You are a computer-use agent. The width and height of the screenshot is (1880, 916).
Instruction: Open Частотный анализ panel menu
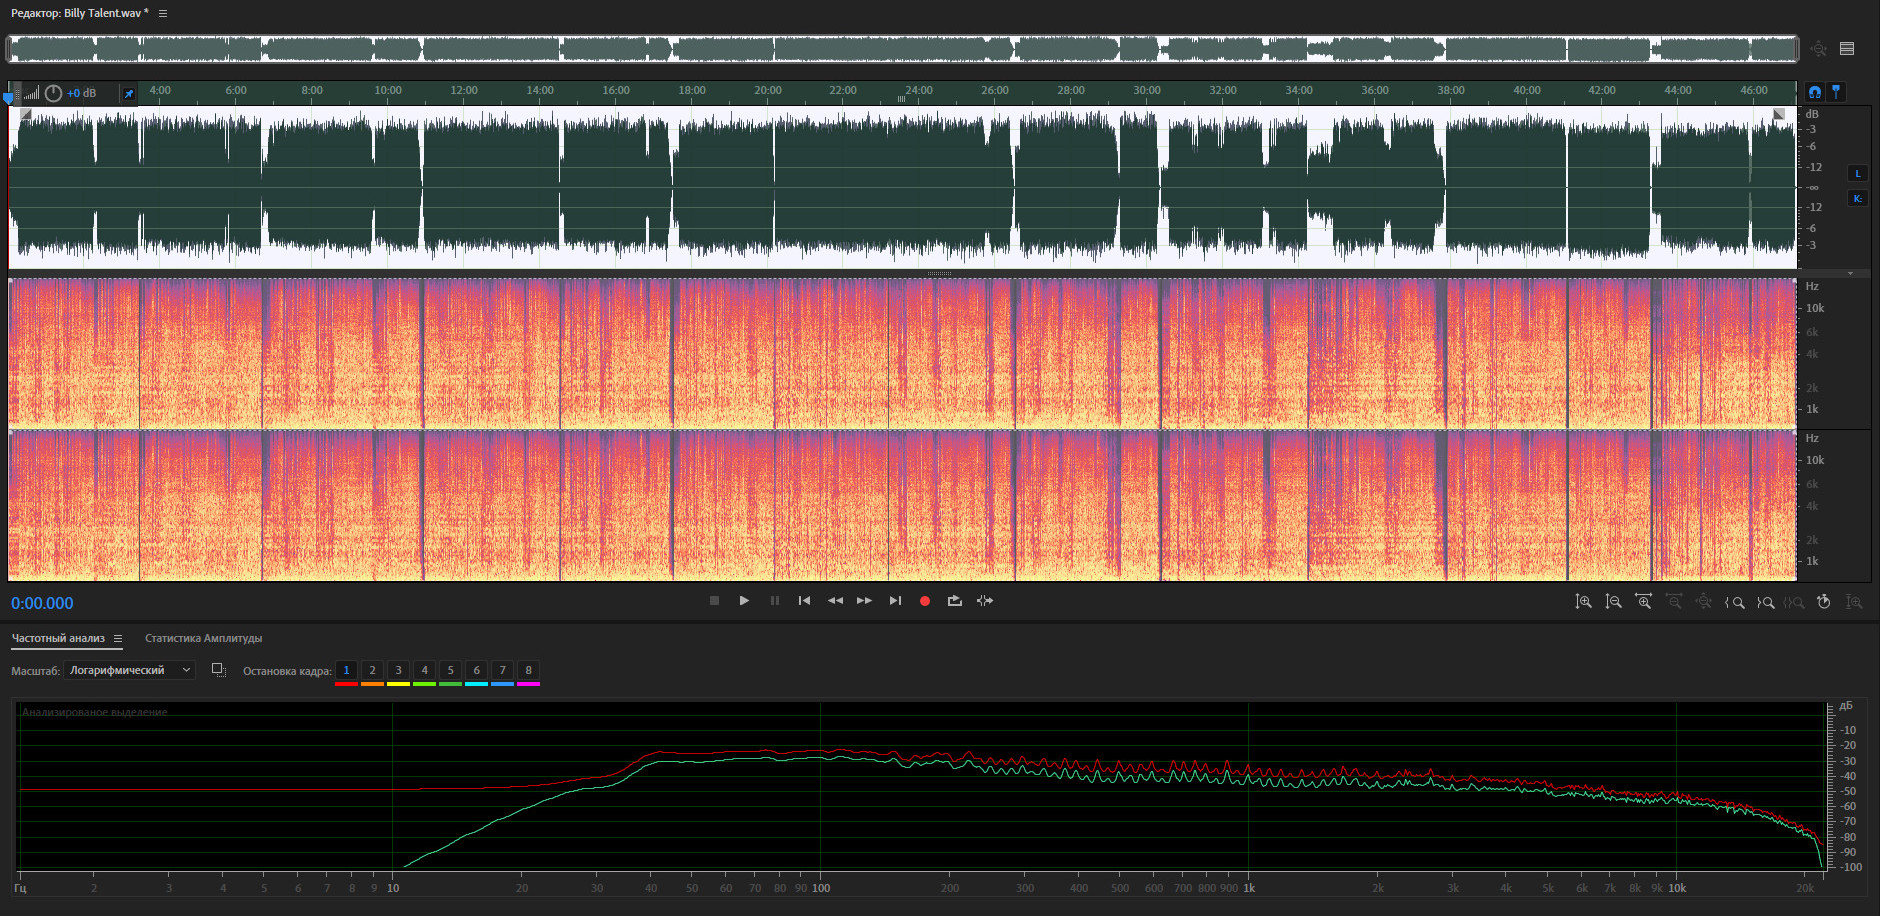[118, 638]
